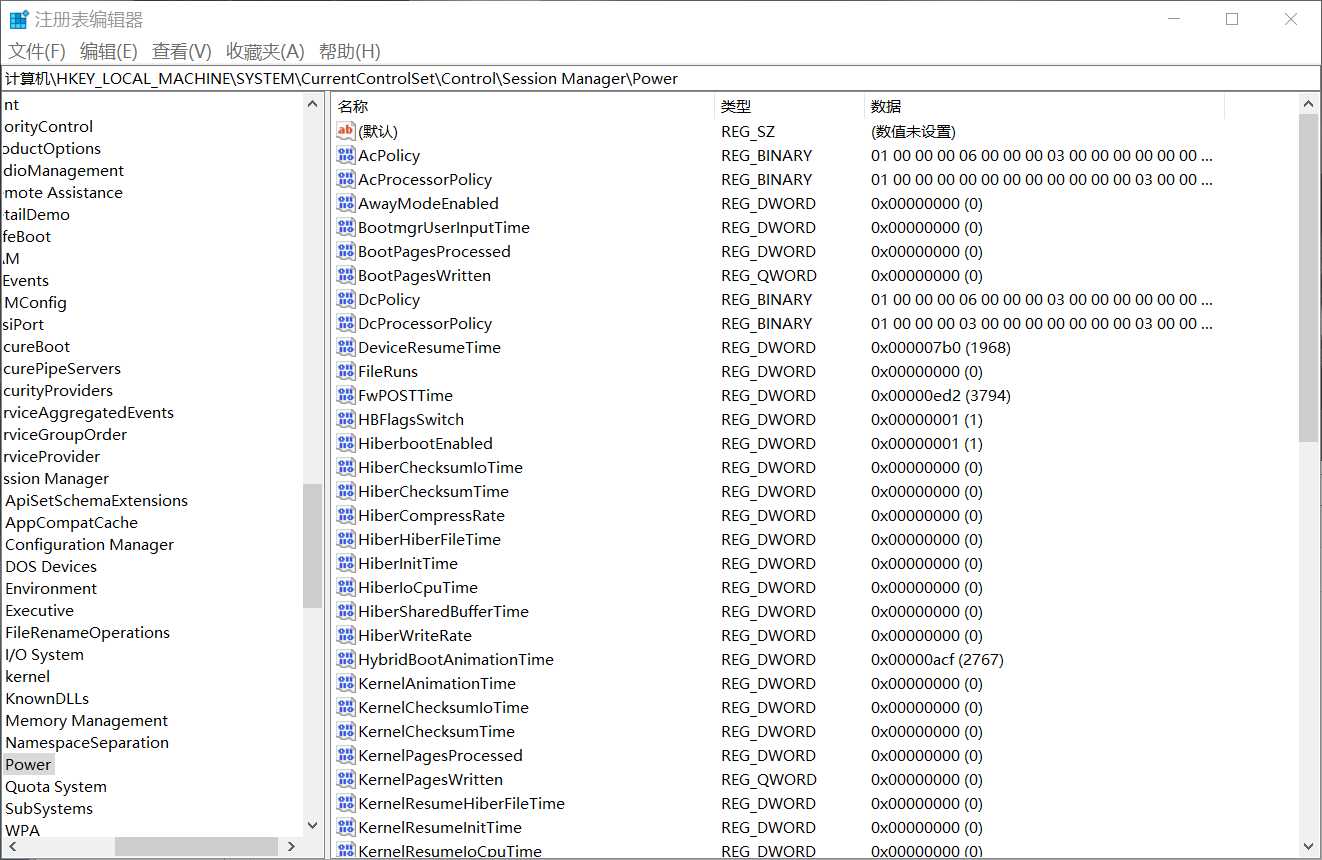Open the 查看(V) menu
Image resolution: width=1322 pixels, height=860 pixels.
click(x=182, y=51)
